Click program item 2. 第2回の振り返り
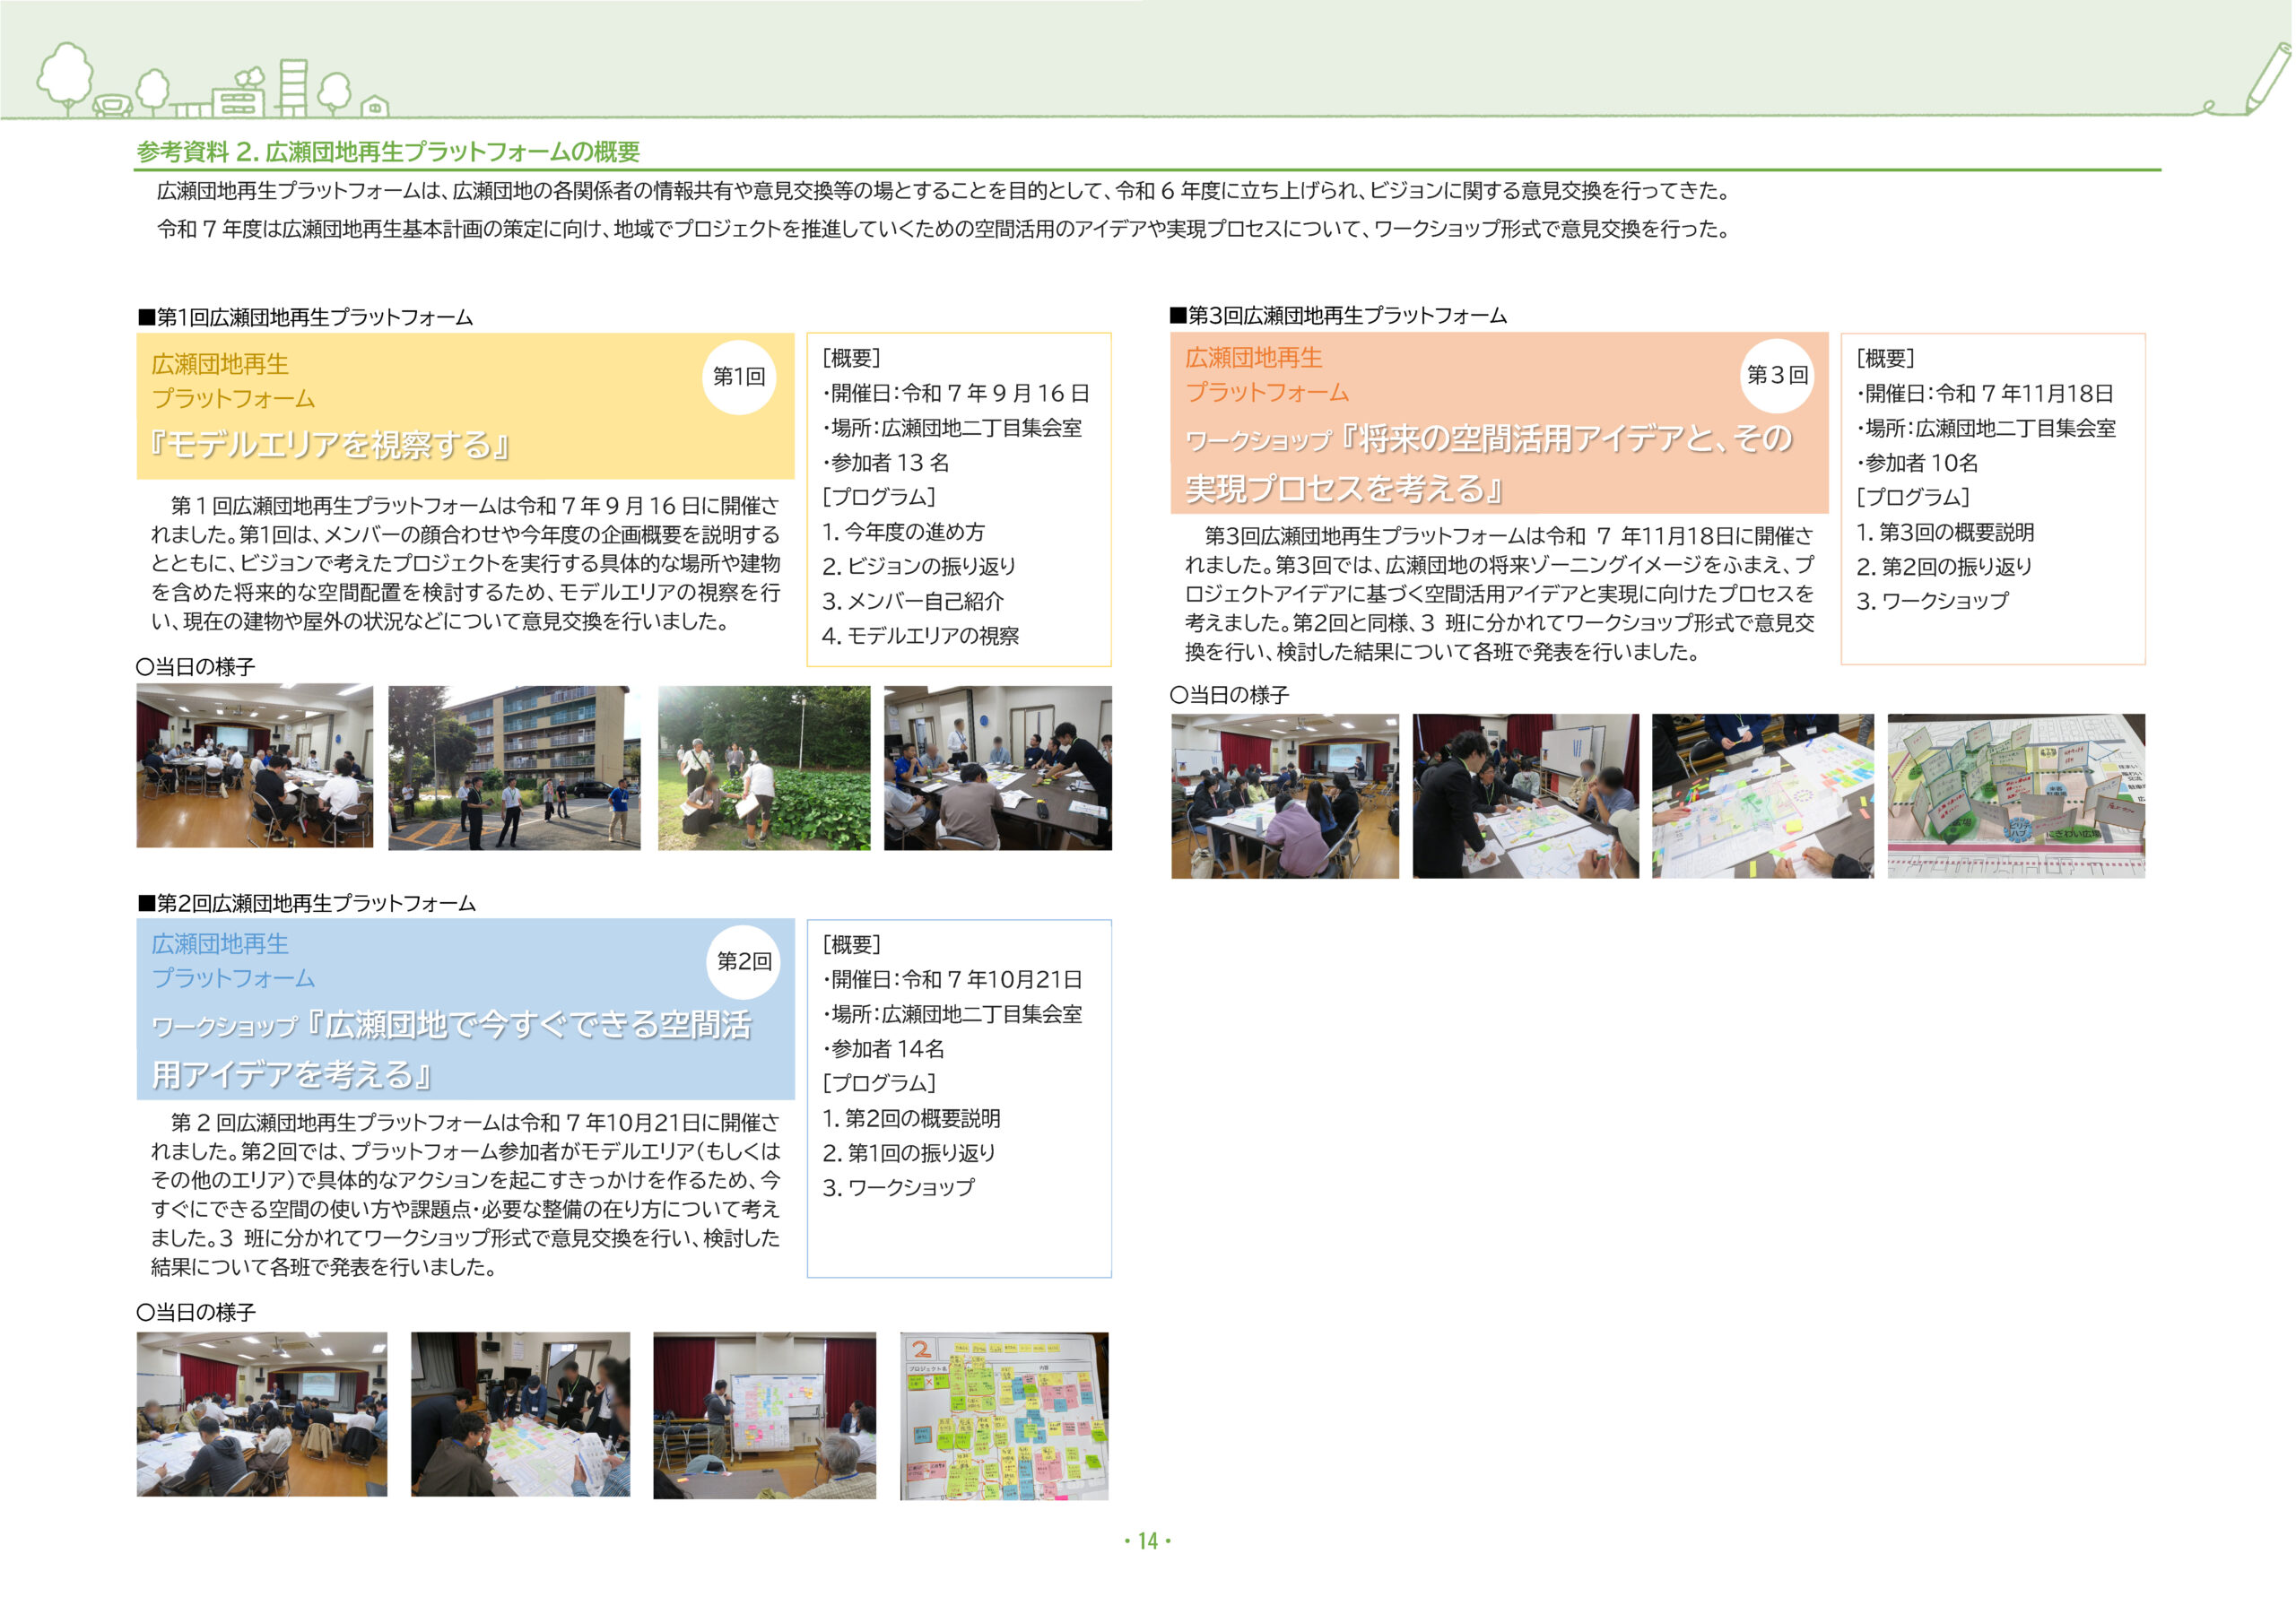The image size is (2296, 1623). [x=1945, y=566]
